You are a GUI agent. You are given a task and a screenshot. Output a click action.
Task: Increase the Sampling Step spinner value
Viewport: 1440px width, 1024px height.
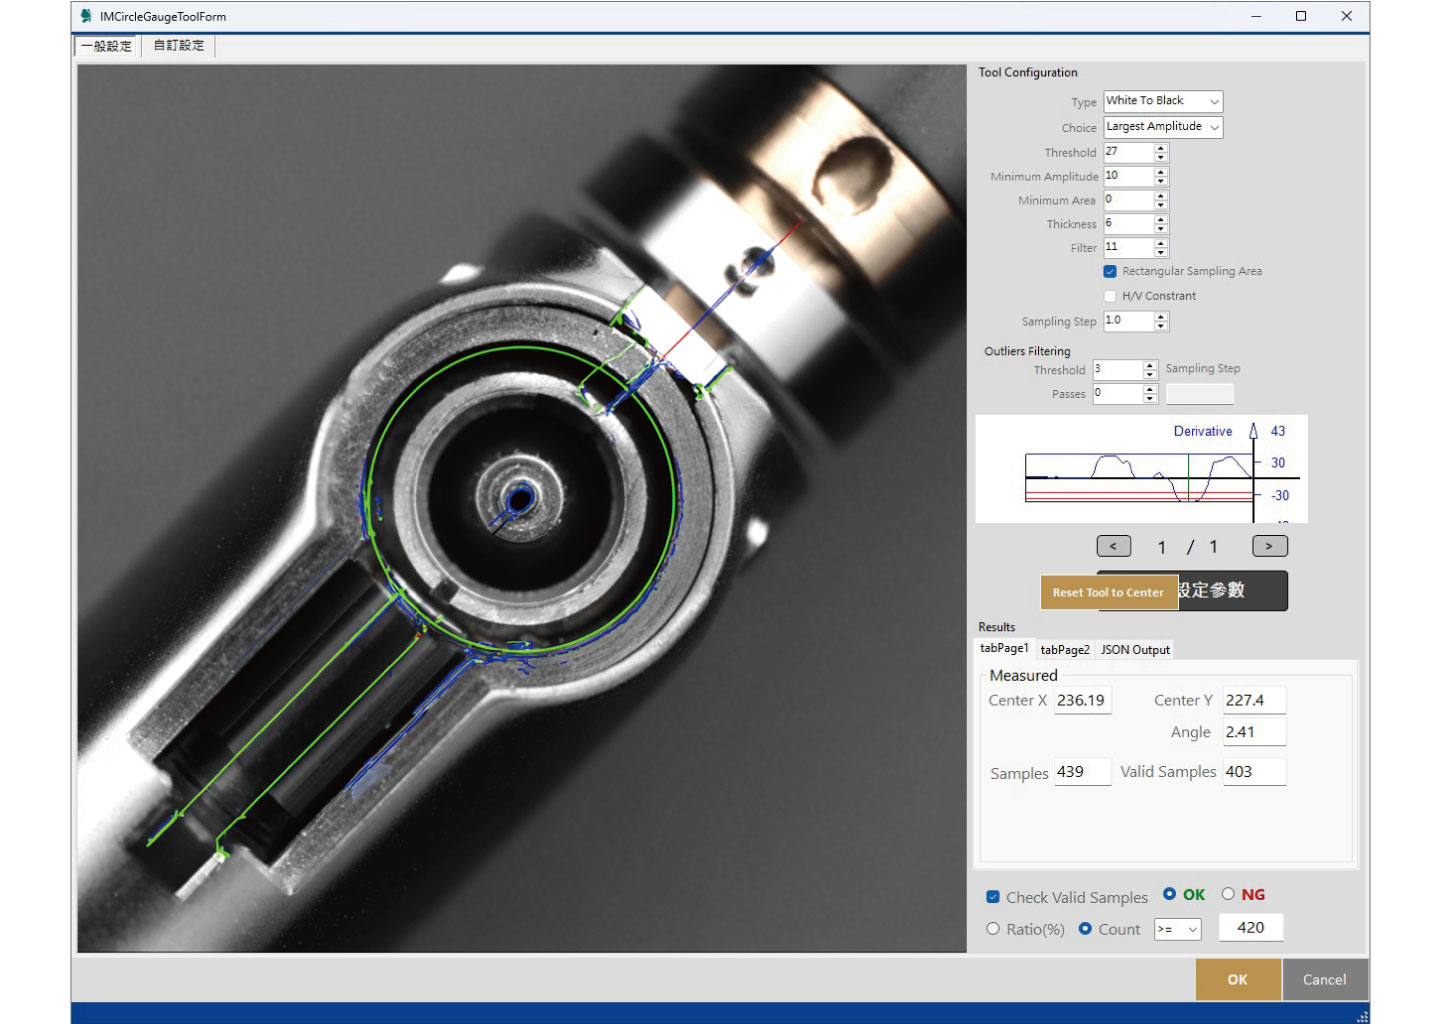[x=1161, y=317]
